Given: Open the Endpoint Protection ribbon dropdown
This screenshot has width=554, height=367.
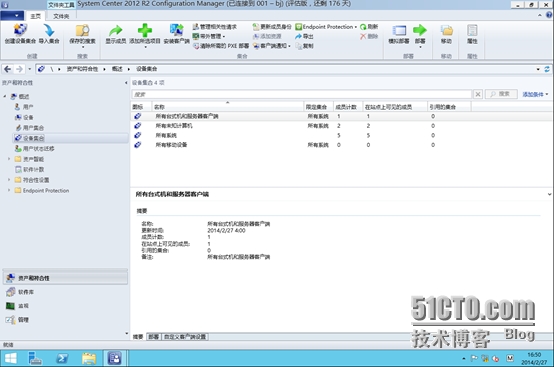Looking at the screenshot, I should click(x=326, y=27).
